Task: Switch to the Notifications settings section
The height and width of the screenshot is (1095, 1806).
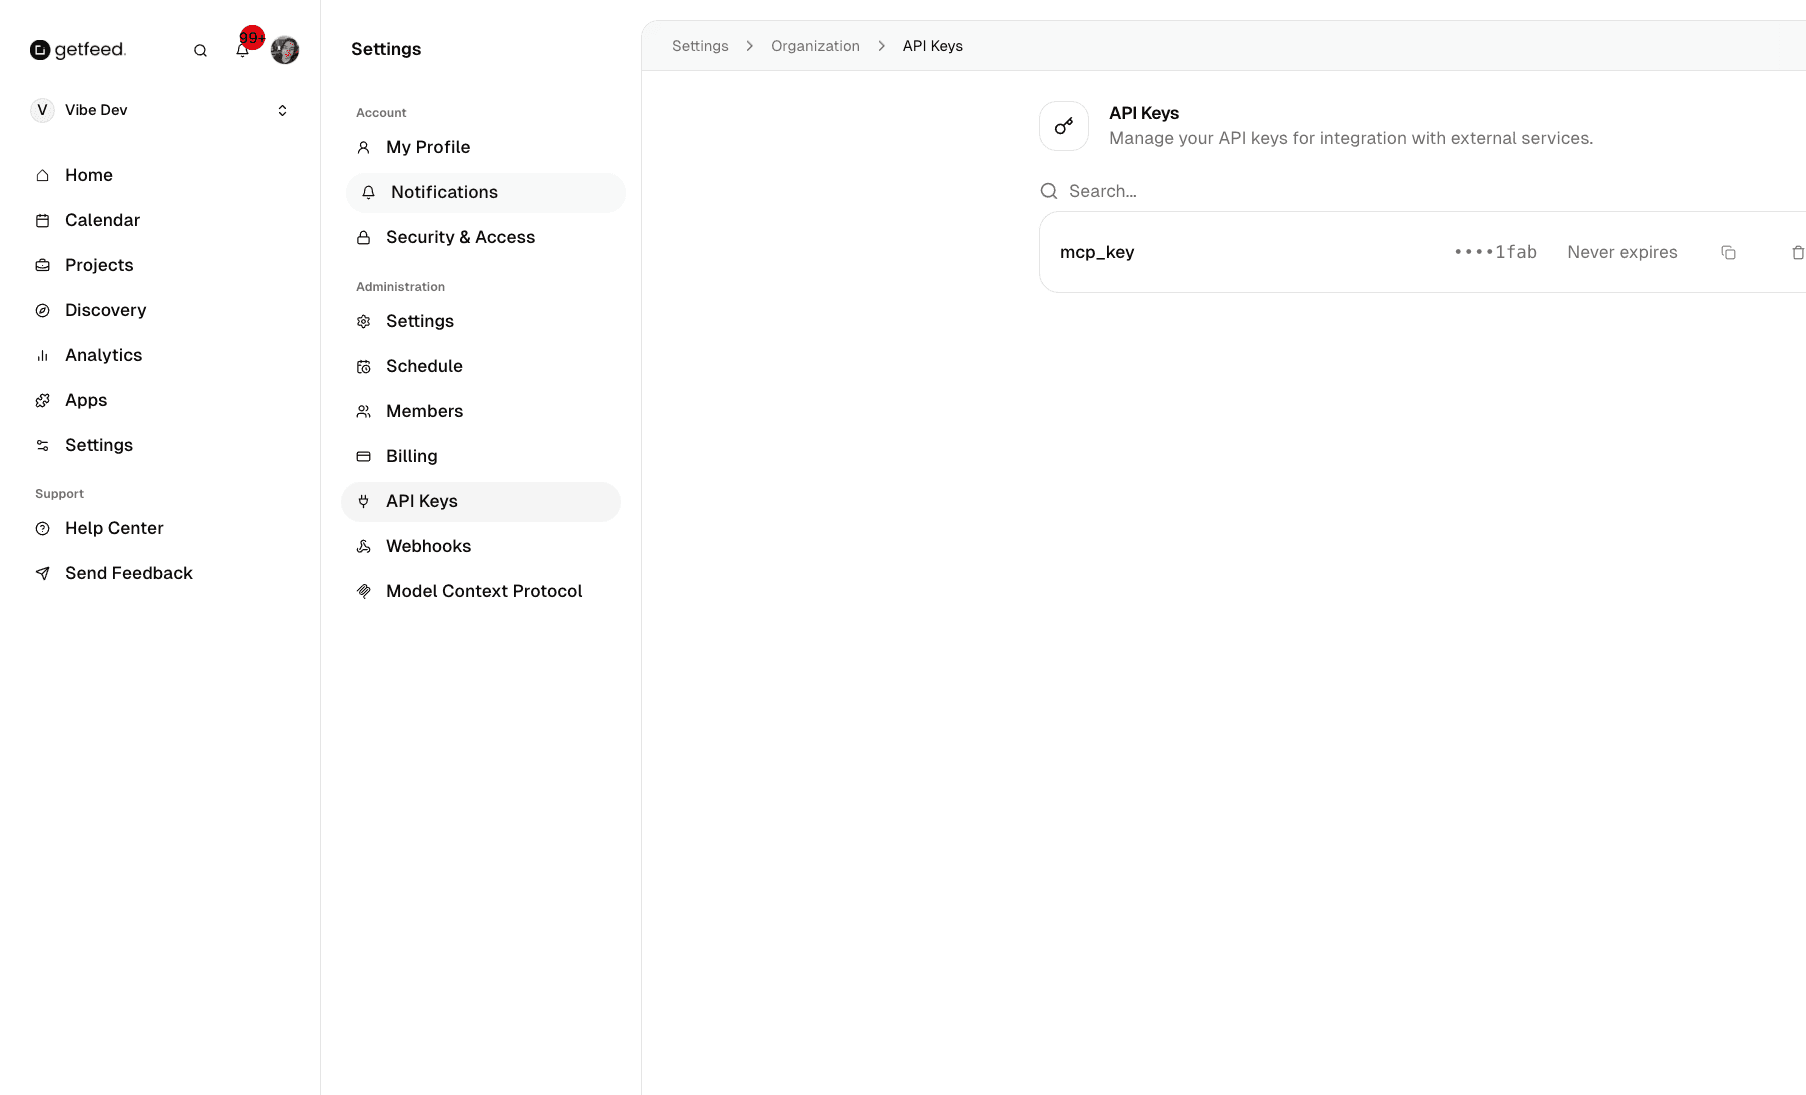Action: click(x=444, y=192)
